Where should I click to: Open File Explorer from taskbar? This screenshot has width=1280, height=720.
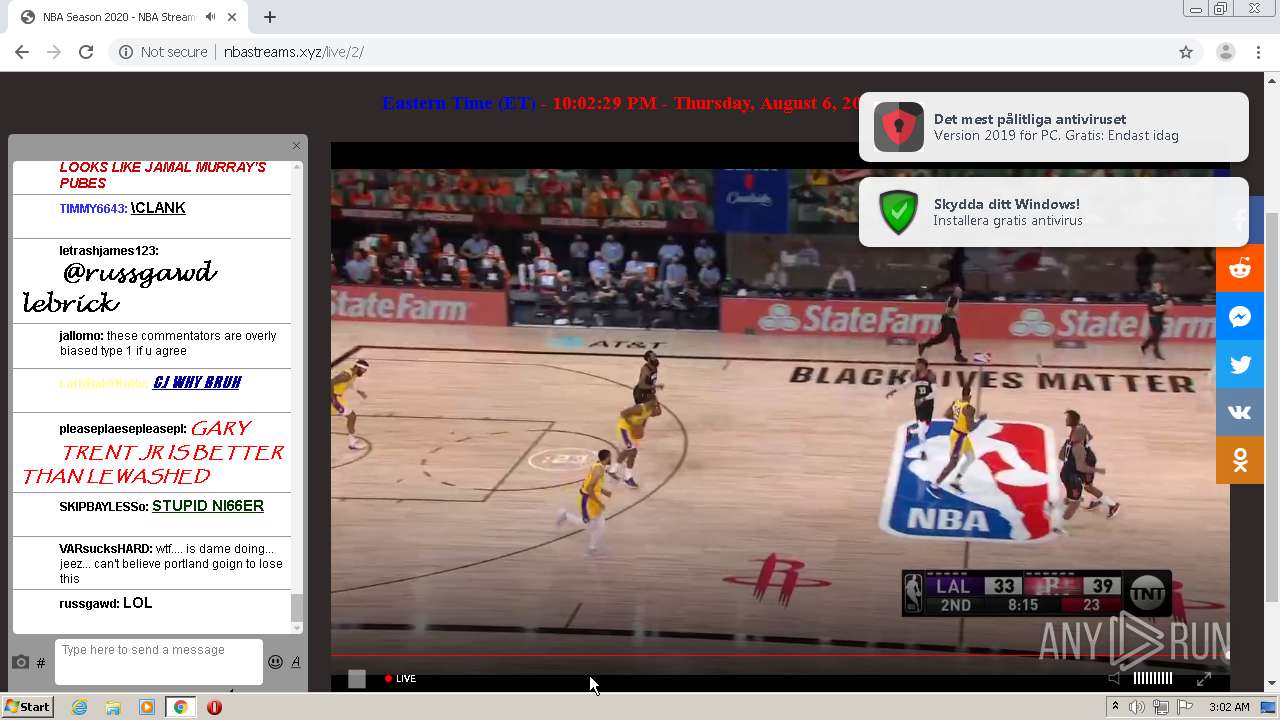click(113, 707)
